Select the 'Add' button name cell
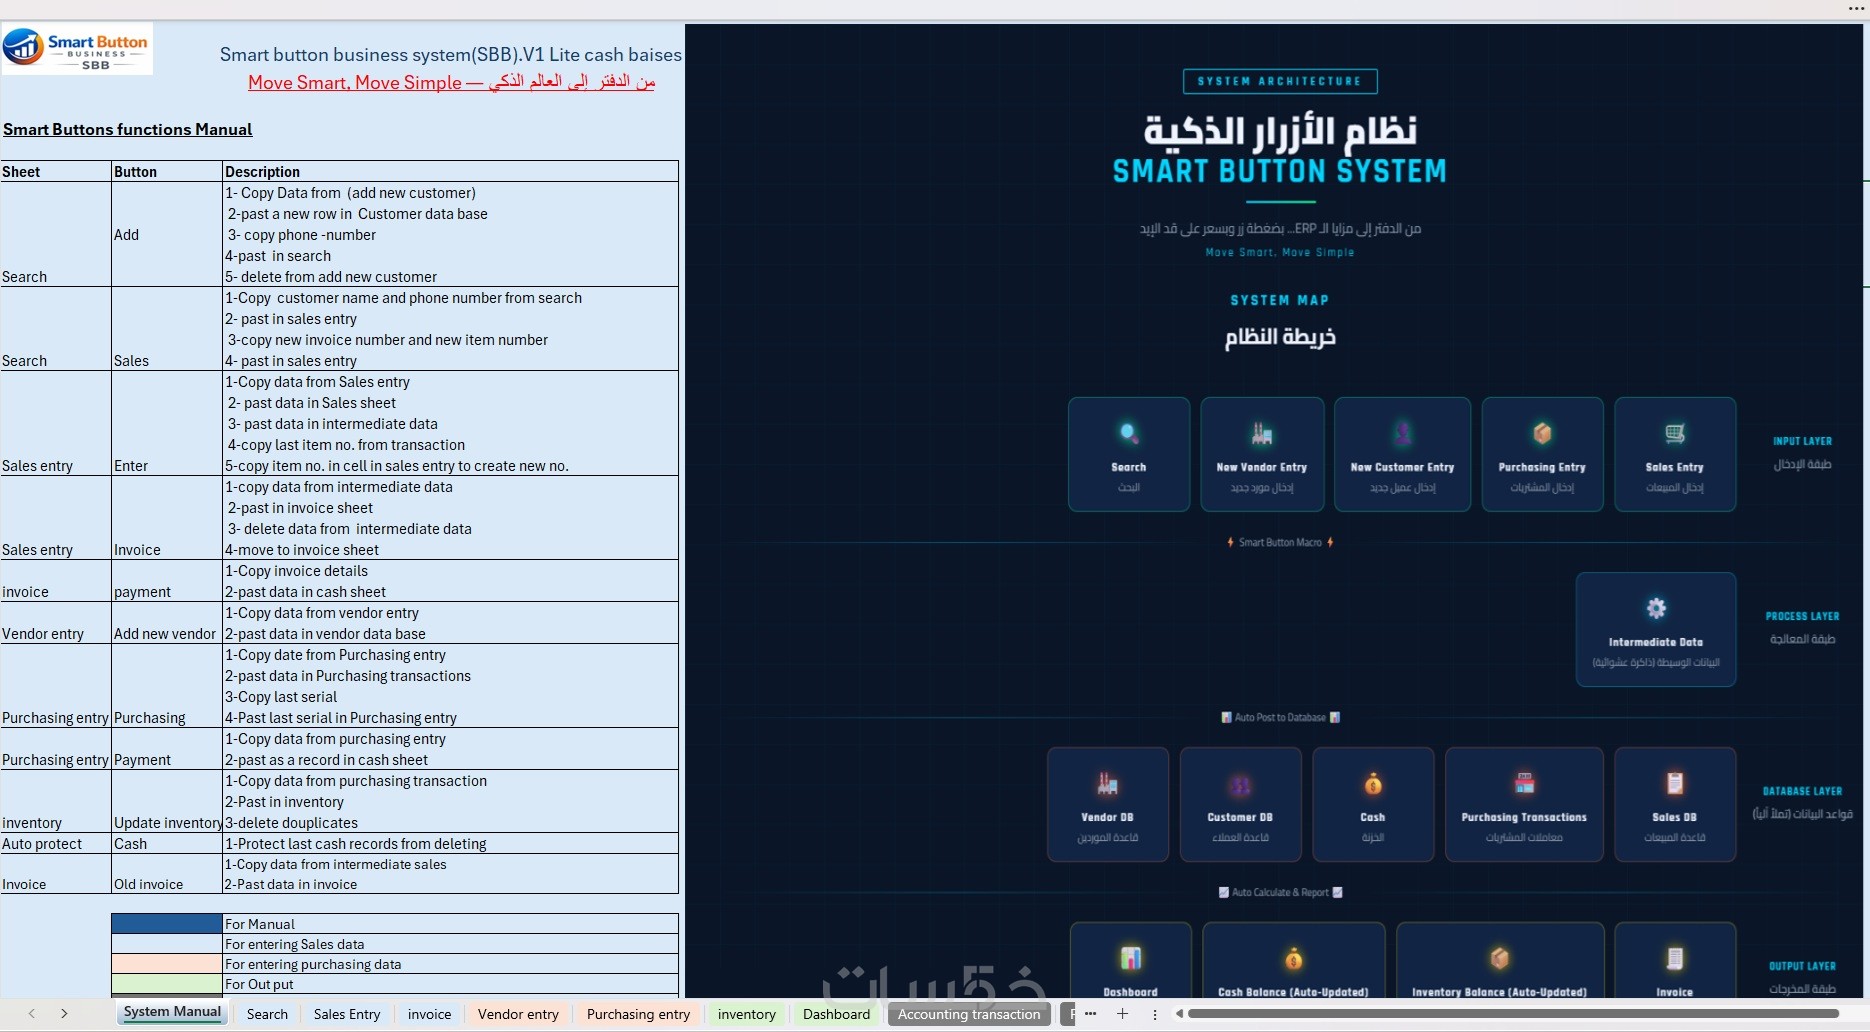Screen dimensions: 1870x1032 coord(167,234)
